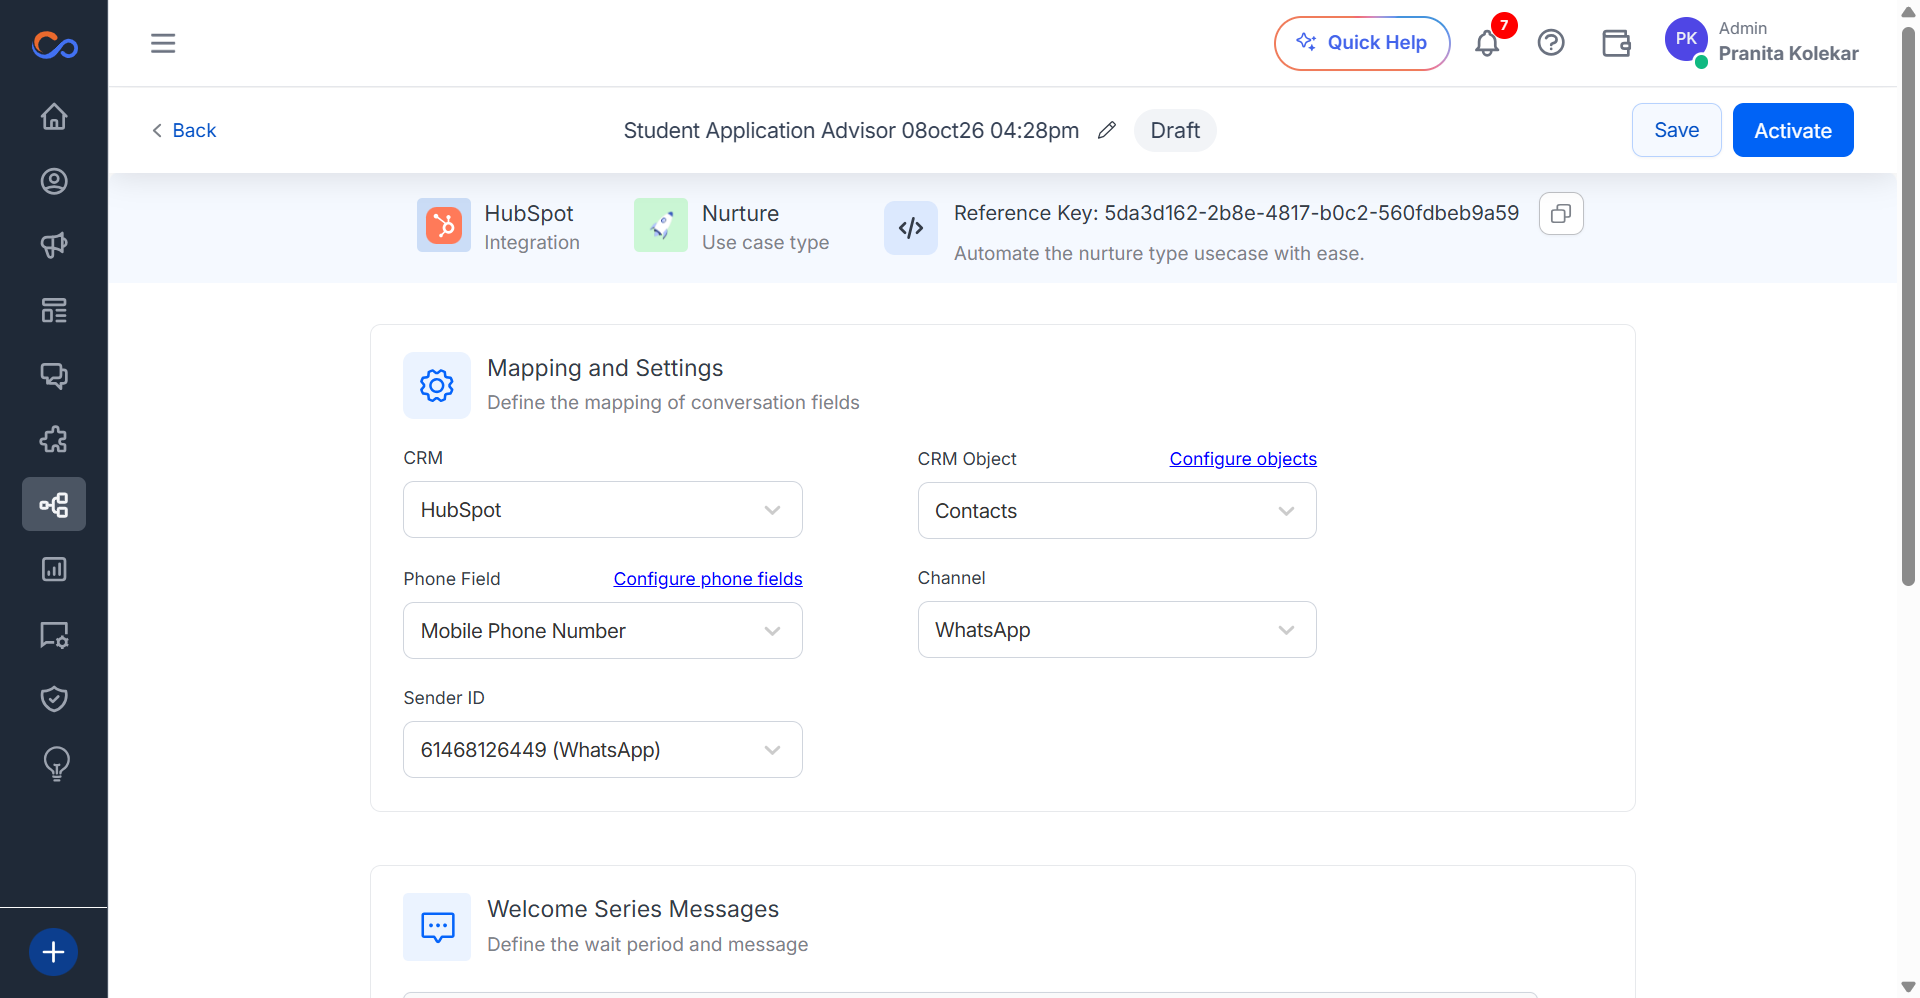Click the Activate button

pyautogui.click(x=1793, y=130)
